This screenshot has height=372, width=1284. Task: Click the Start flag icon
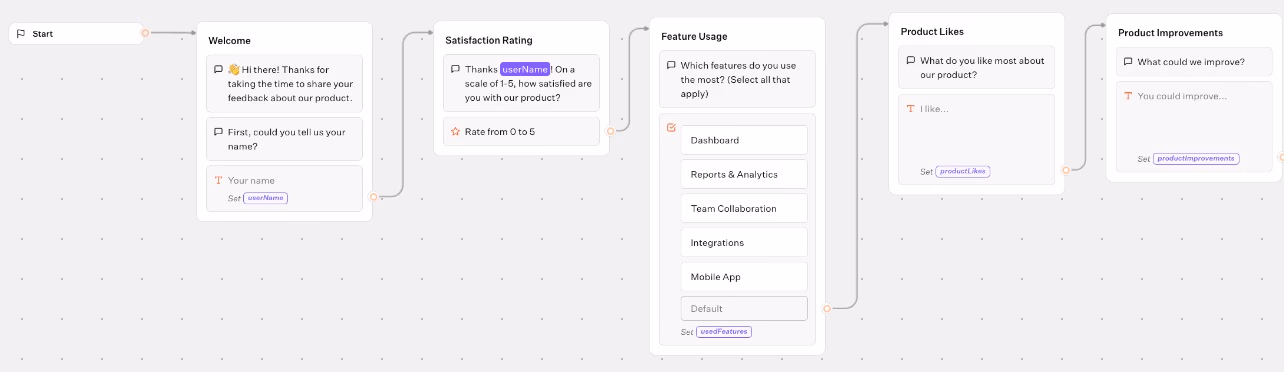20,34
